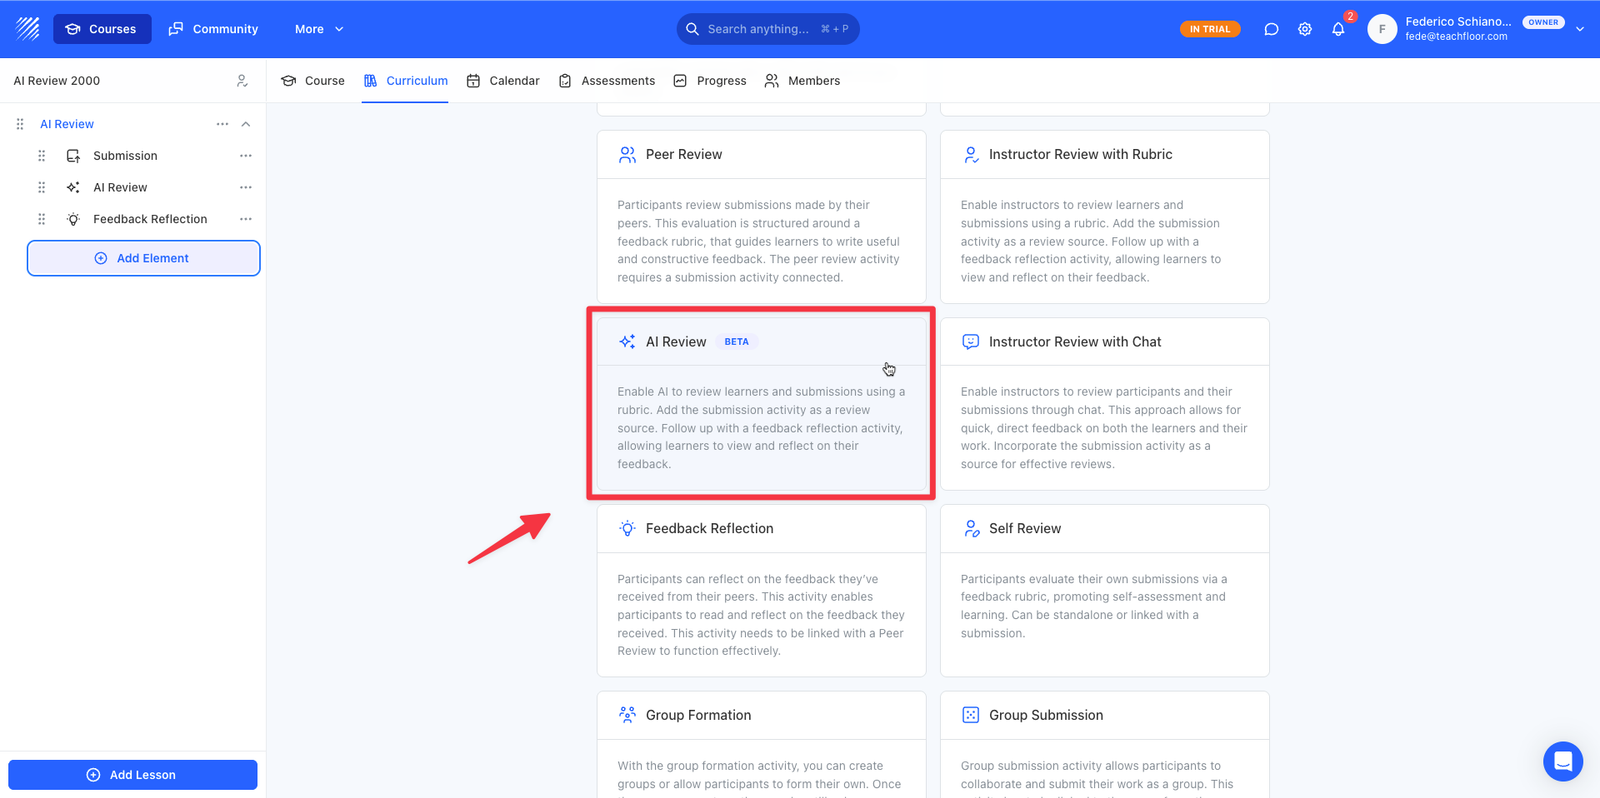This screenshot has height=798, width=1600.
Task: Click the course title AI Review 2000
Action: pos(57,81)
